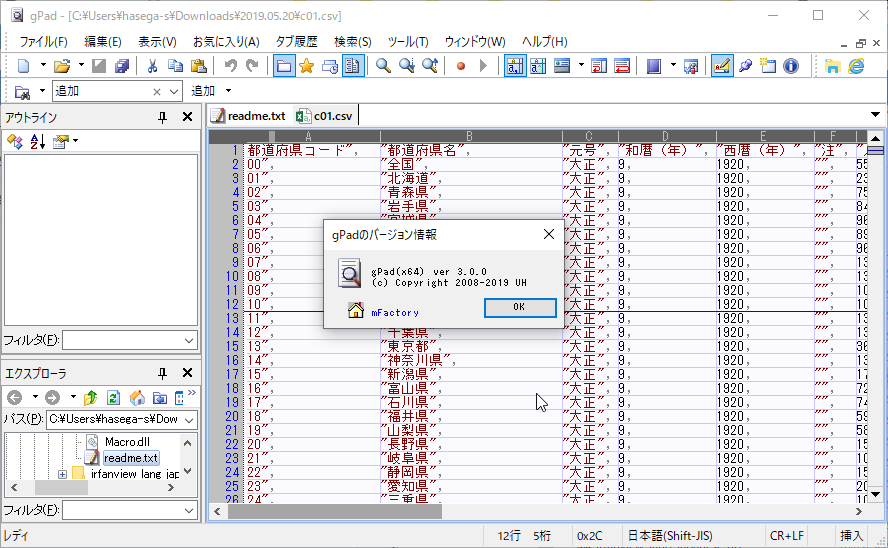
Task: Toggle TSV tab column mode button
Action: click(538, 66)
